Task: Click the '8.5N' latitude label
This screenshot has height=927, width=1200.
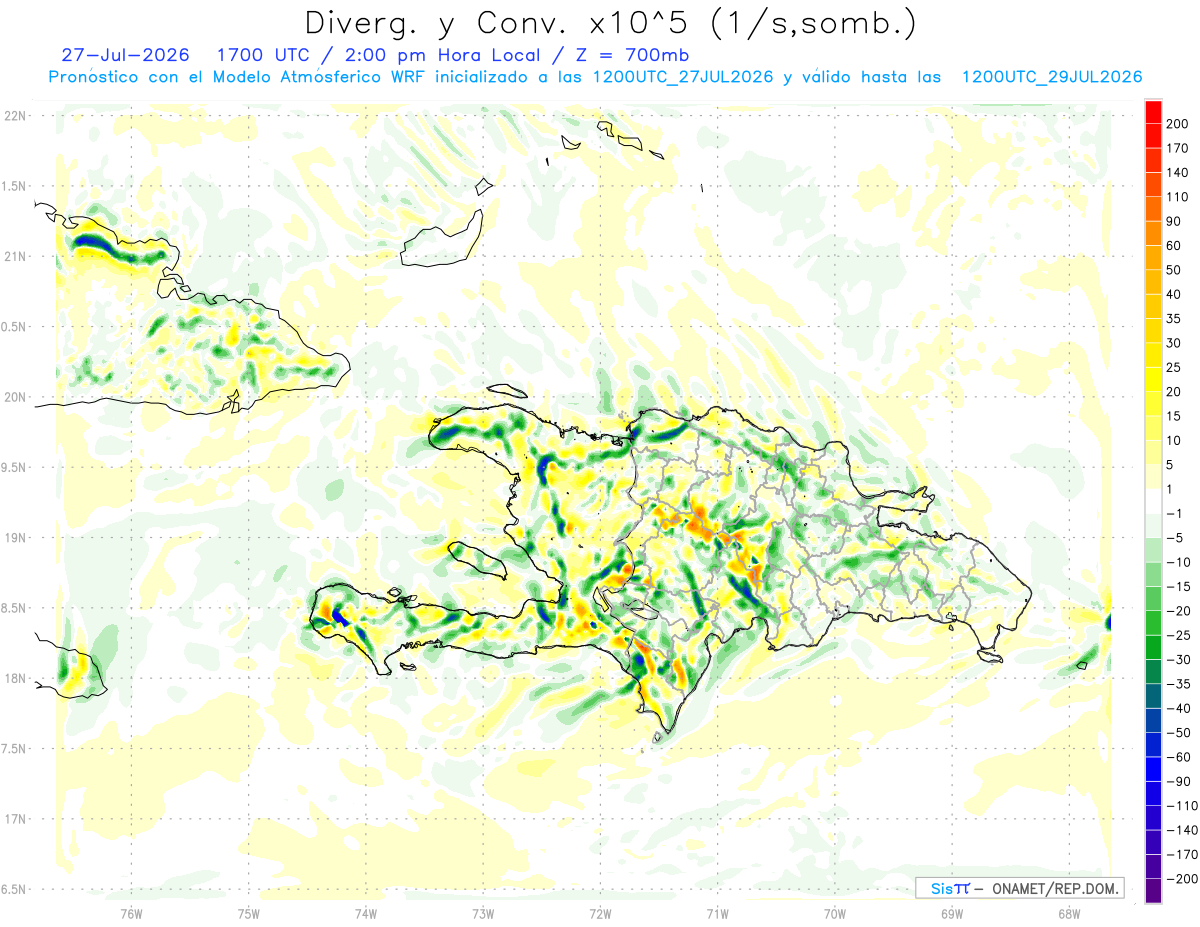Action: click(x=14, y=608)
